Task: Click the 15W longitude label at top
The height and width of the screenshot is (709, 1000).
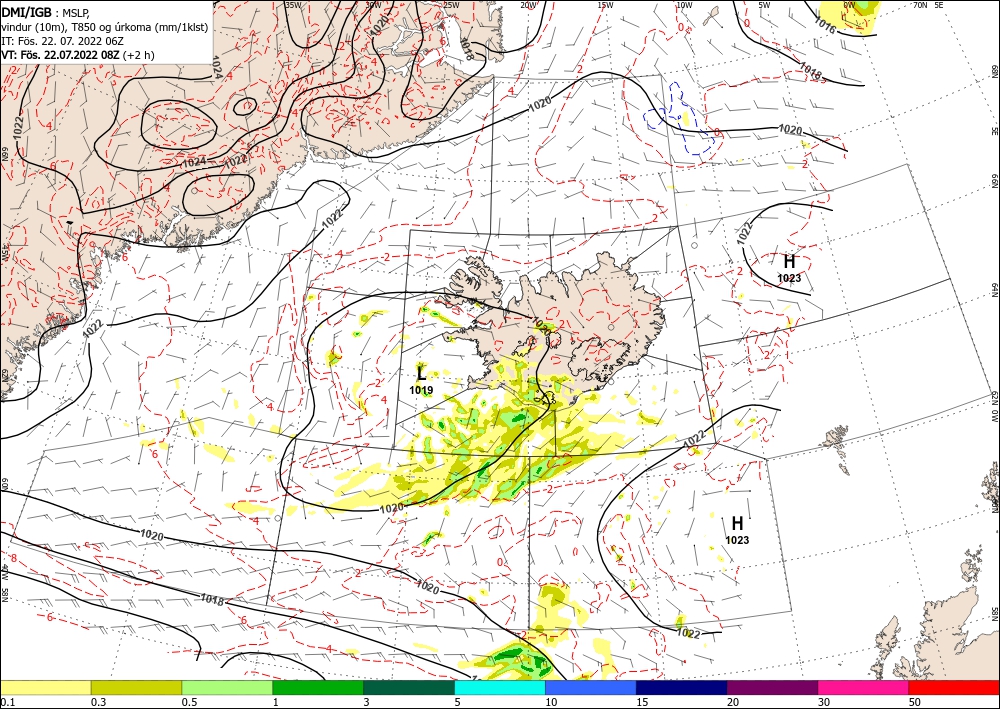Action: (605, 5)
